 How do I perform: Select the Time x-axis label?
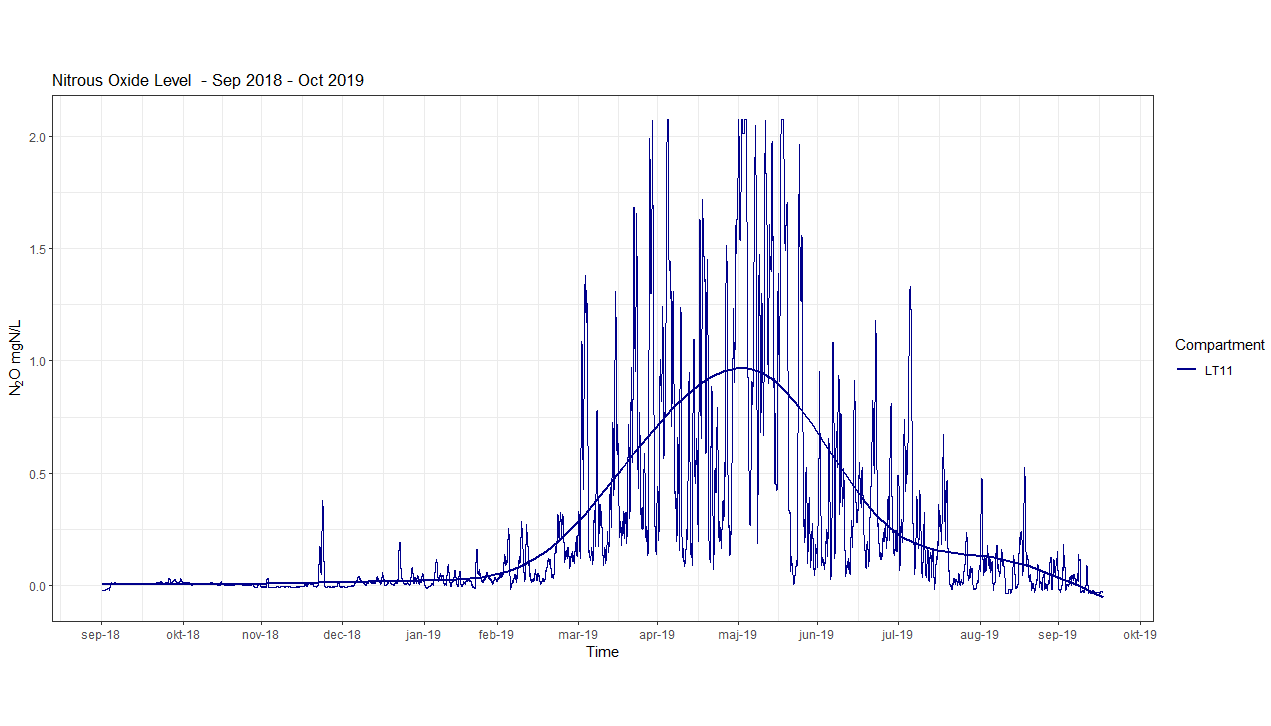pos(602,652)
